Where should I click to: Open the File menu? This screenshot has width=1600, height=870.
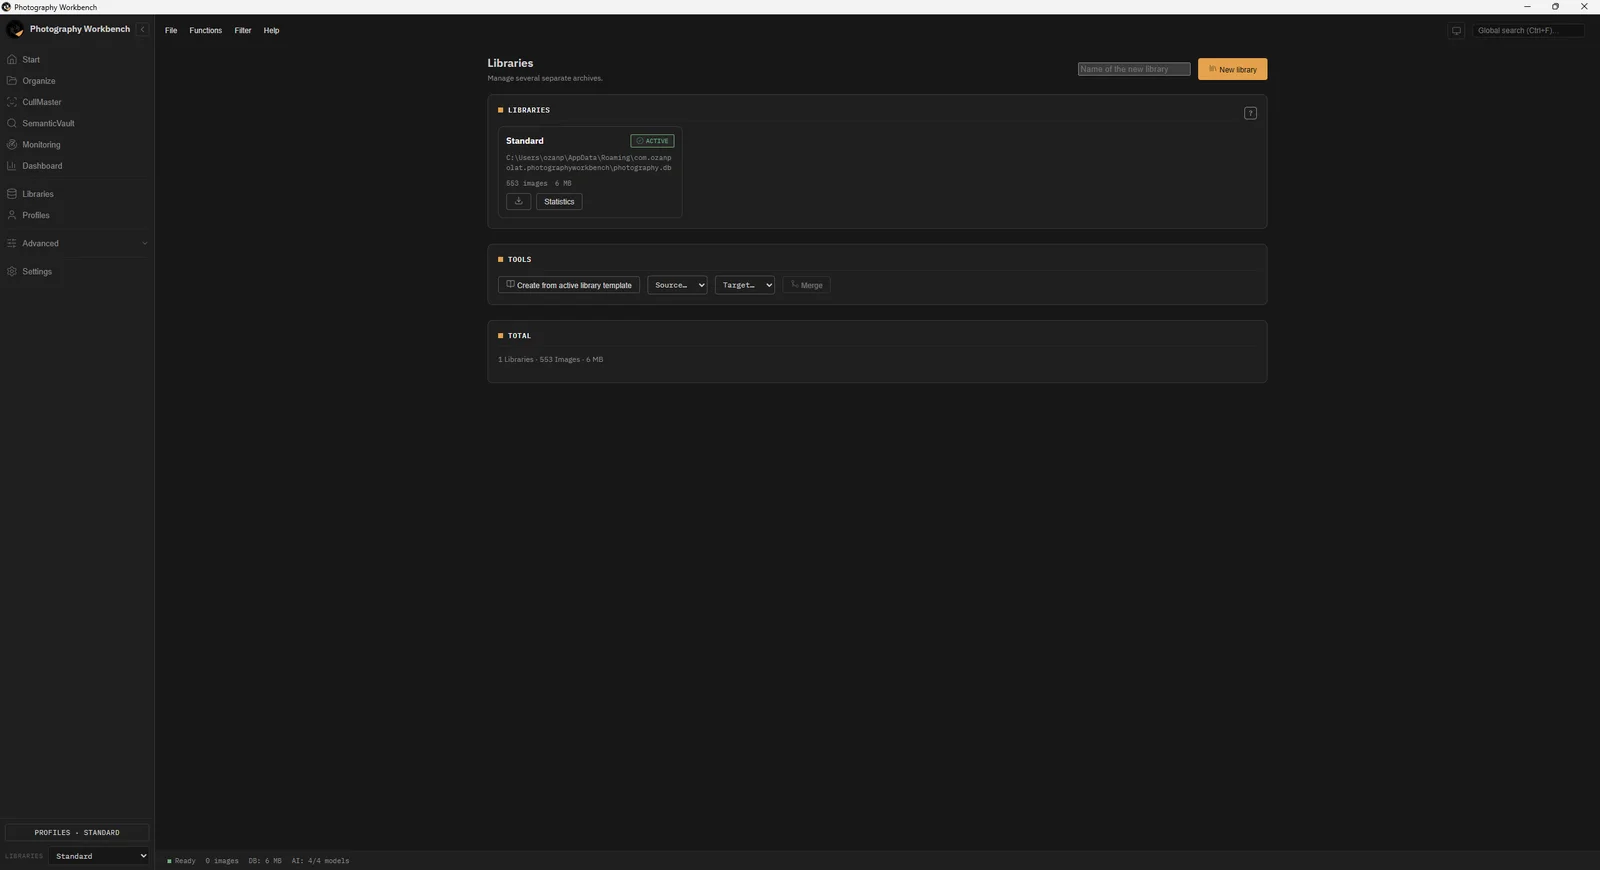171,31
